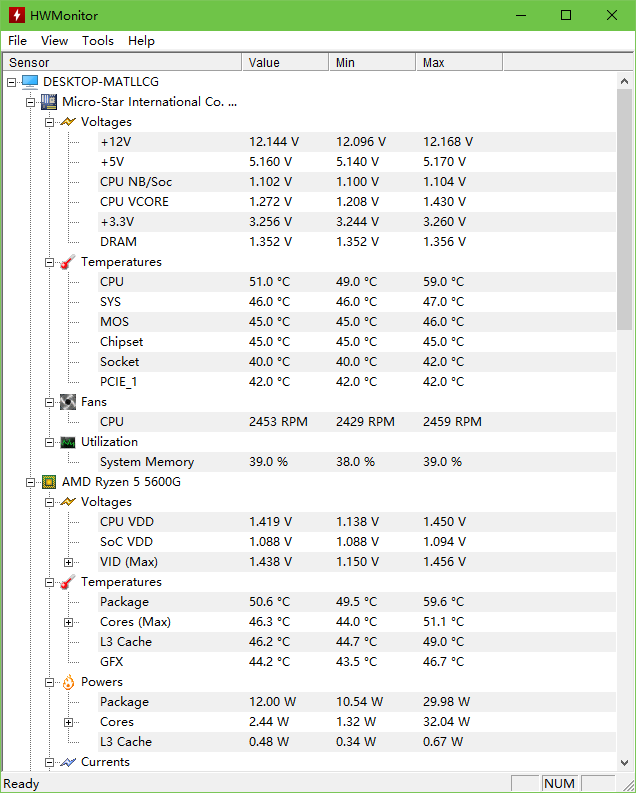Click the motherboard Temperatures thermometer icon

tap(68, 262)
